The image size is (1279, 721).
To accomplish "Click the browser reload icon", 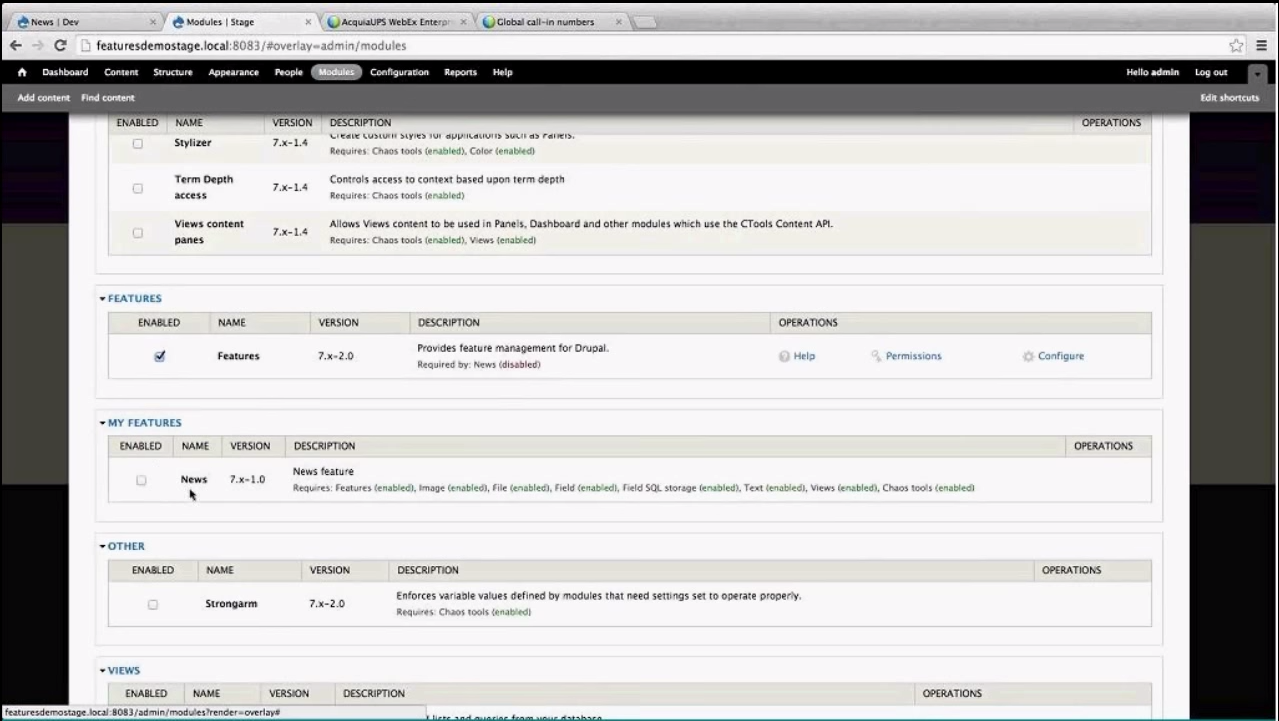I will tap(60, 45).
